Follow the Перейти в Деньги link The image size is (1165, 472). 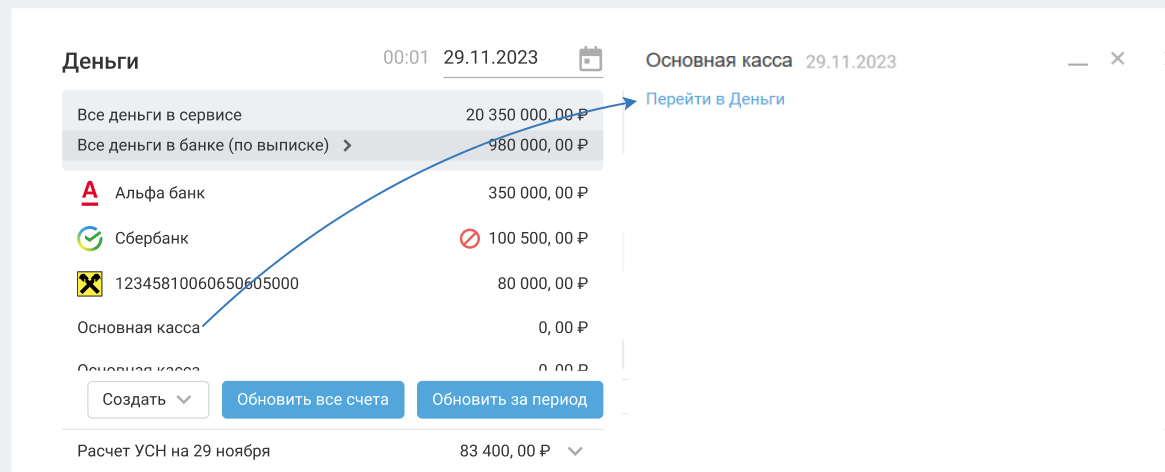click(715, 99)
